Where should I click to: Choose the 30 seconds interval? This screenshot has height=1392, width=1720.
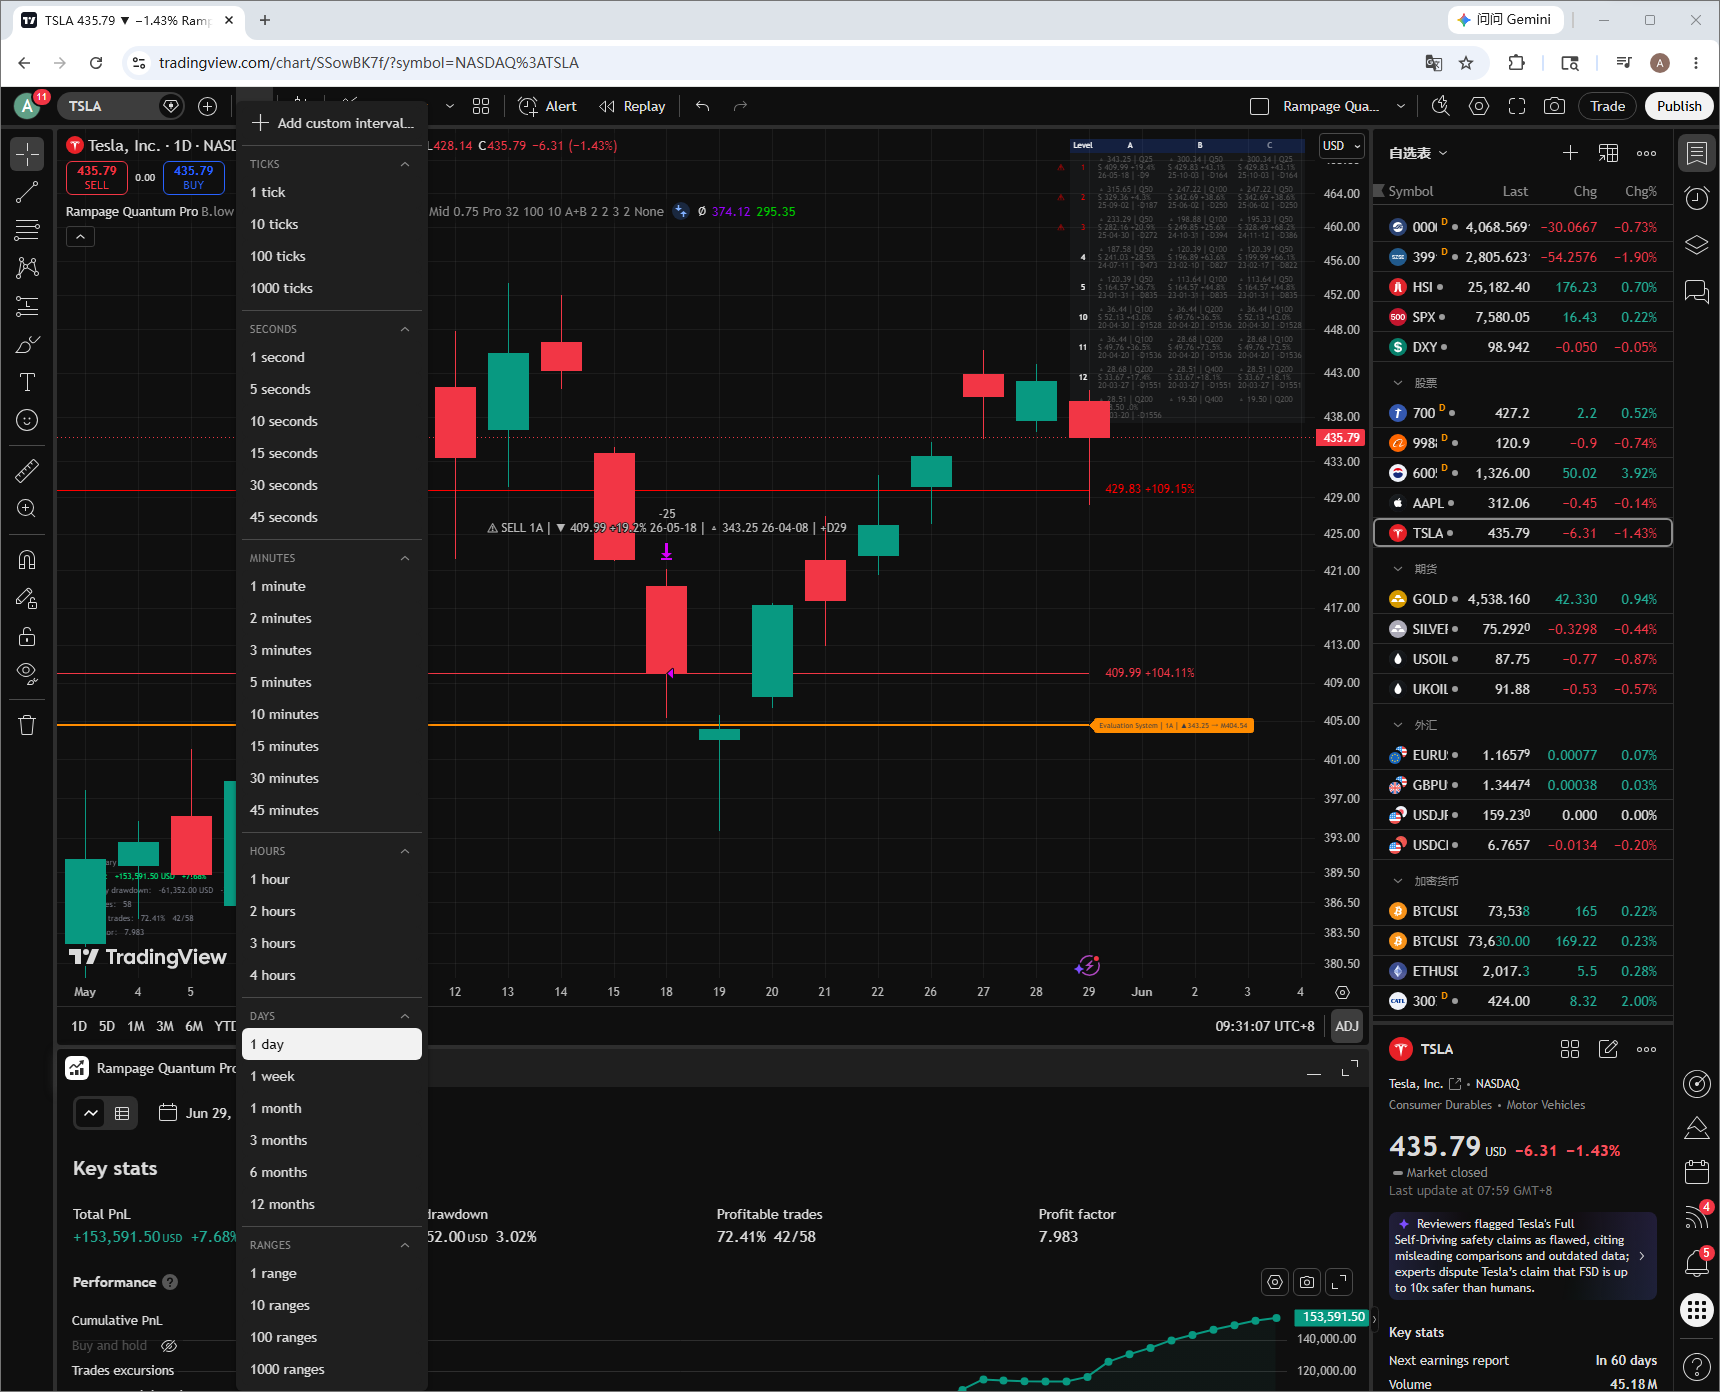pos(332,485)
